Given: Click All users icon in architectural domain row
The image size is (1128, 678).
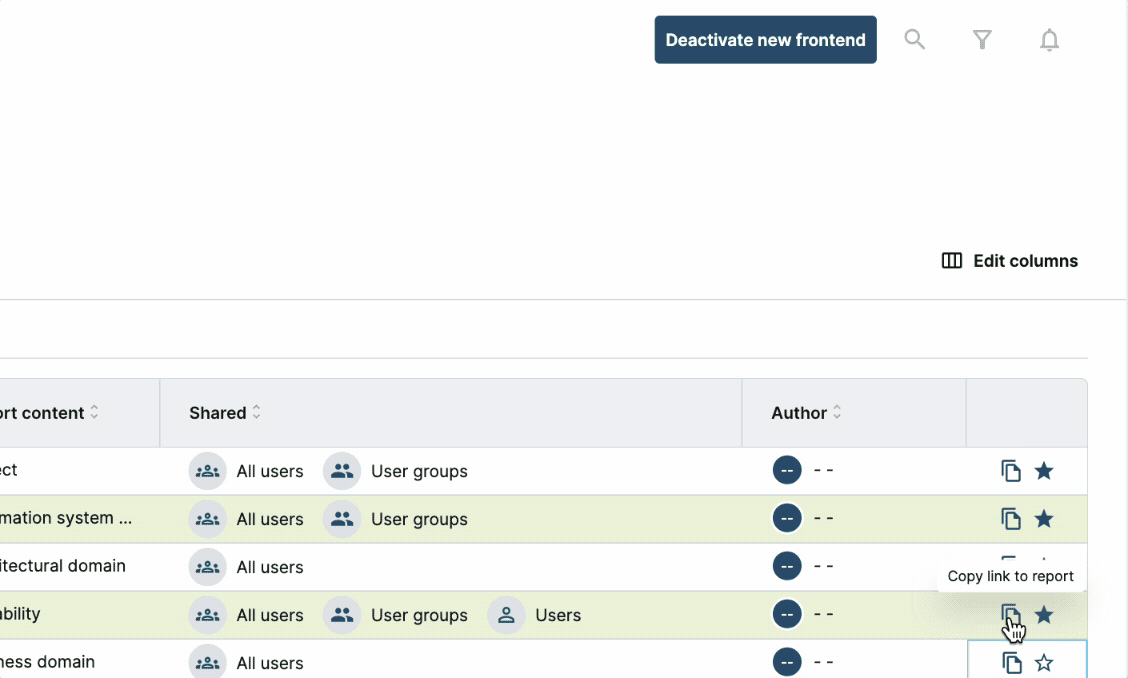Looking at the screenshot, I should 208,567.
